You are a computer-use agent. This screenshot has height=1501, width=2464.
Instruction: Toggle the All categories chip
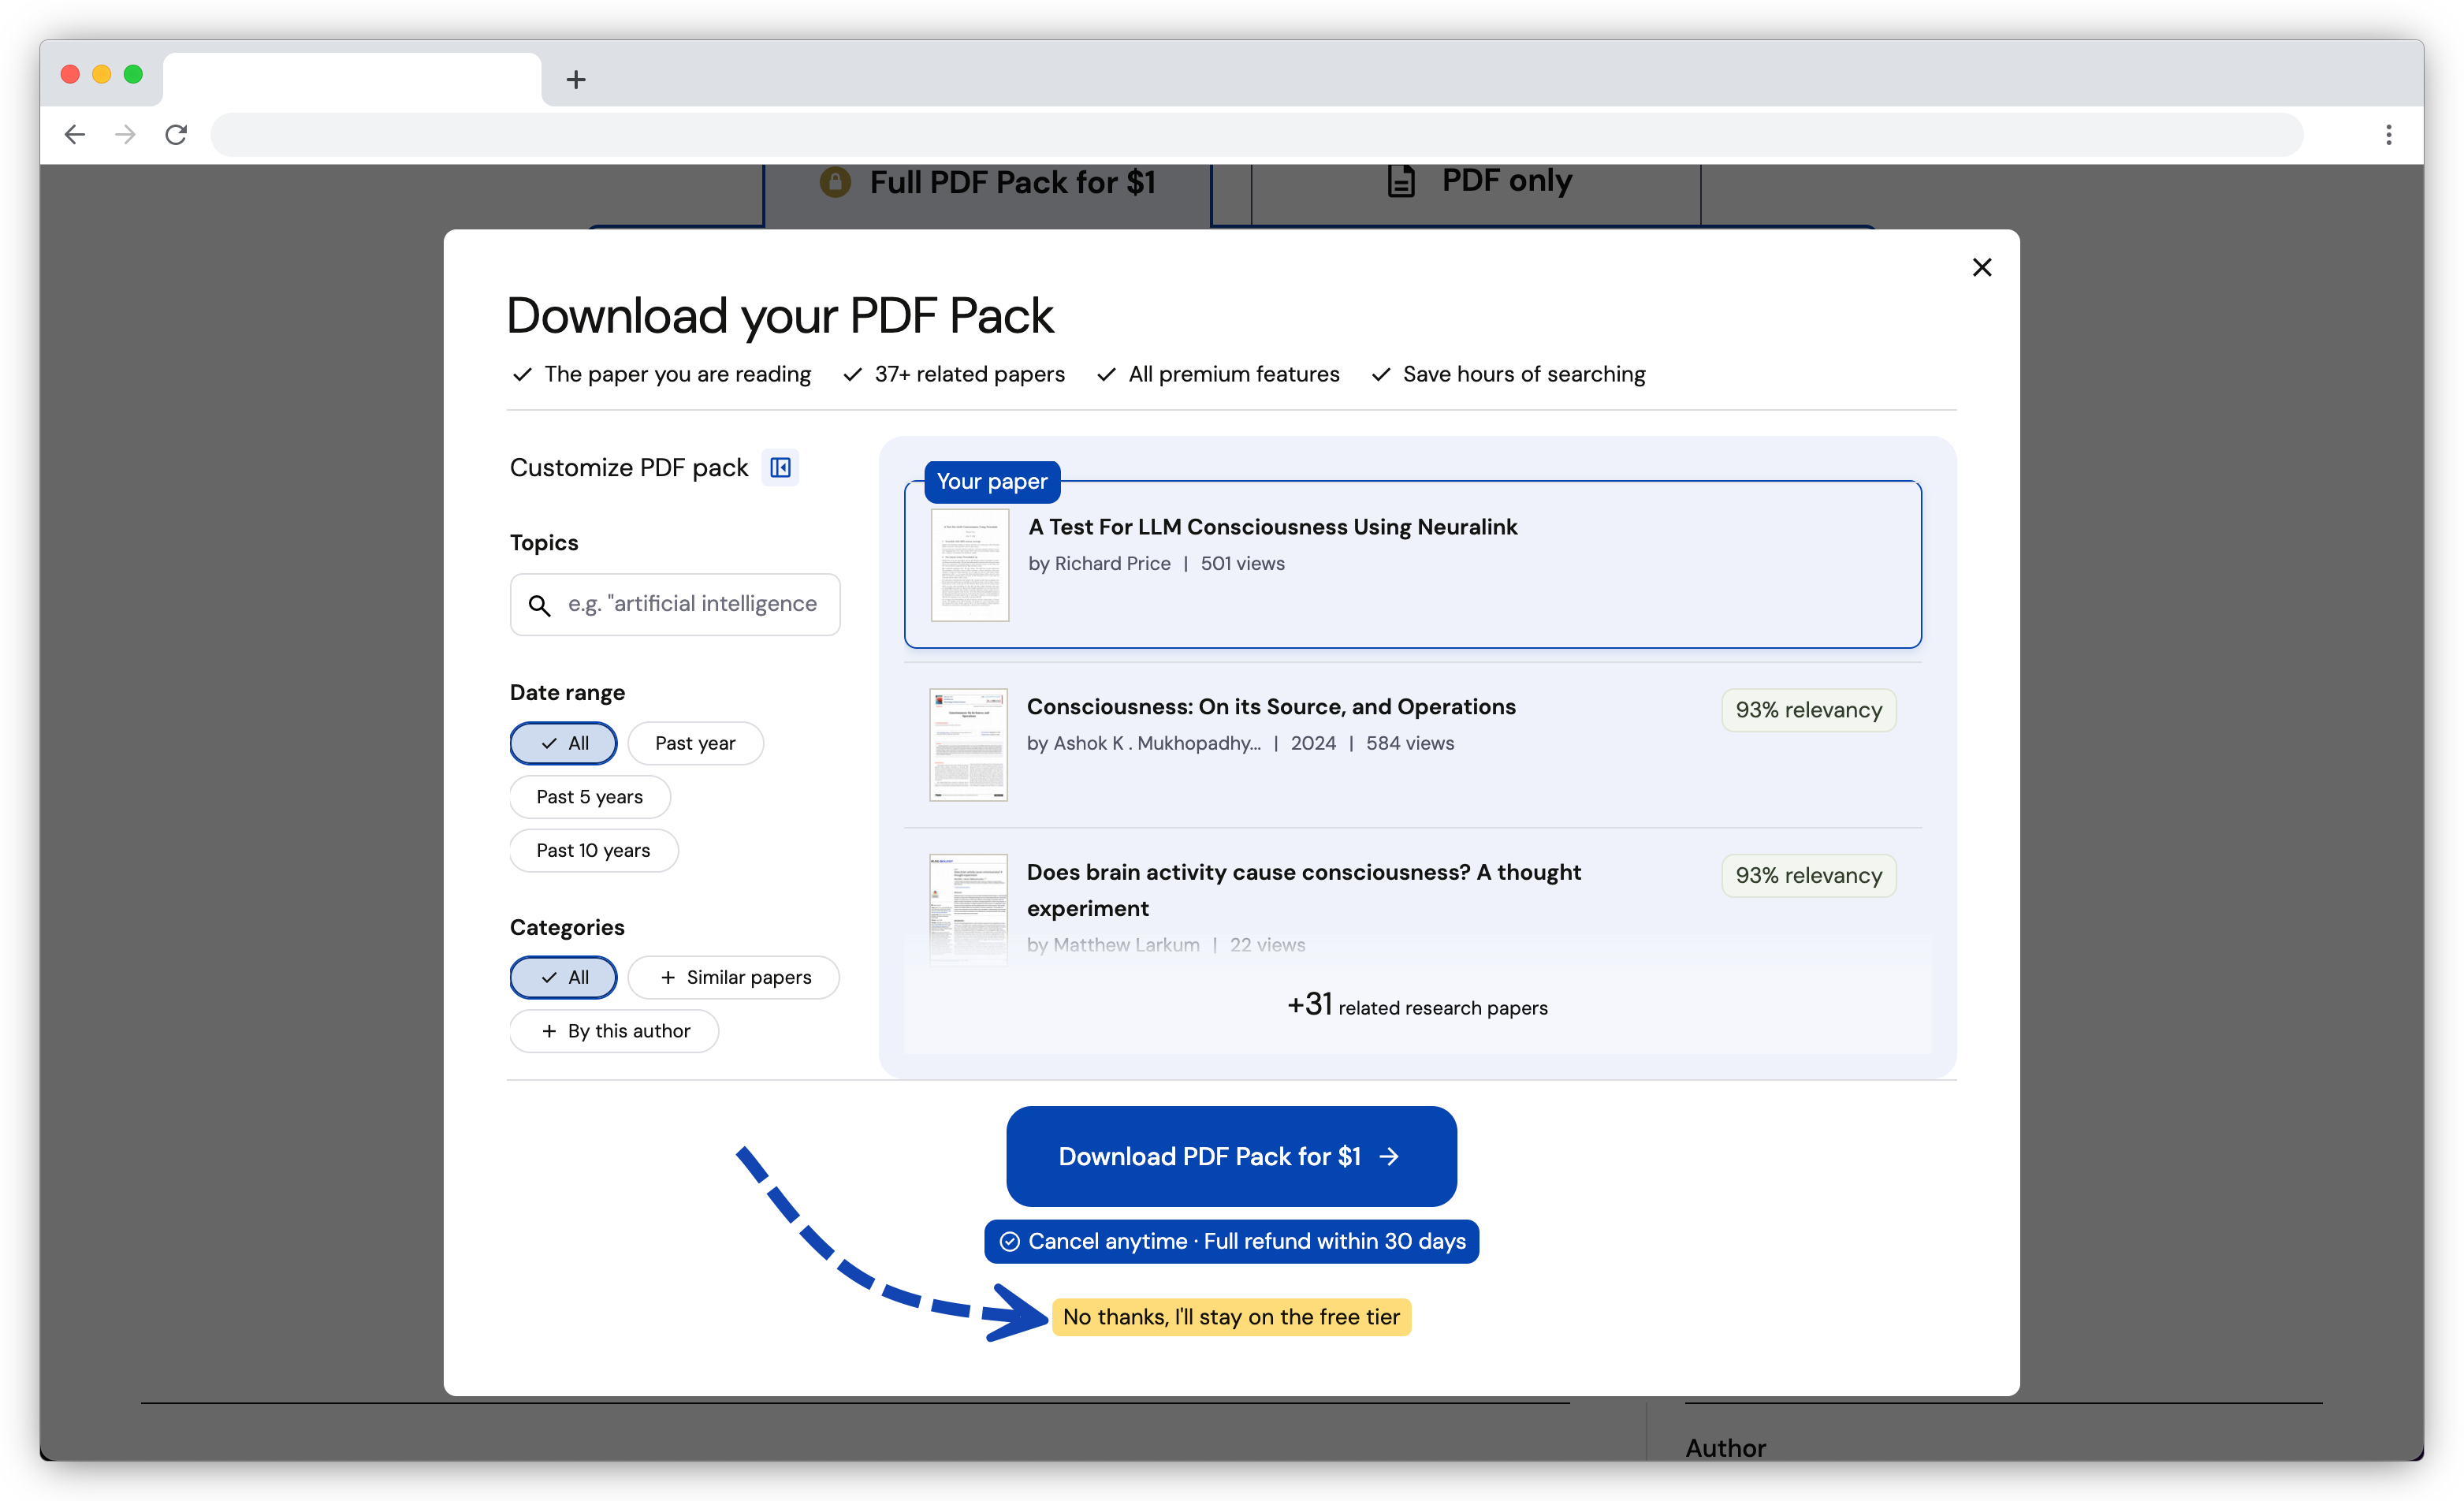[x=563, y=977]
